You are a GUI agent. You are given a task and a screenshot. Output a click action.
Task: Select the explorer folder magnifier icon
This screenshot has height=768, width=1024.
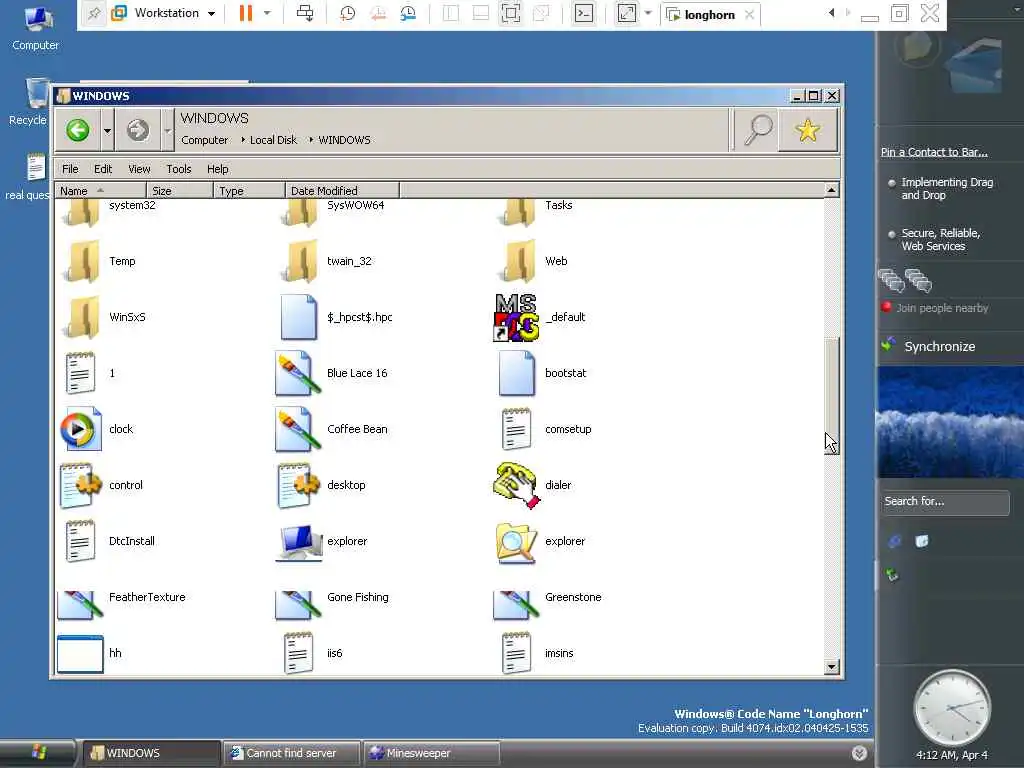pyautogui.click(x=516, y=543)
